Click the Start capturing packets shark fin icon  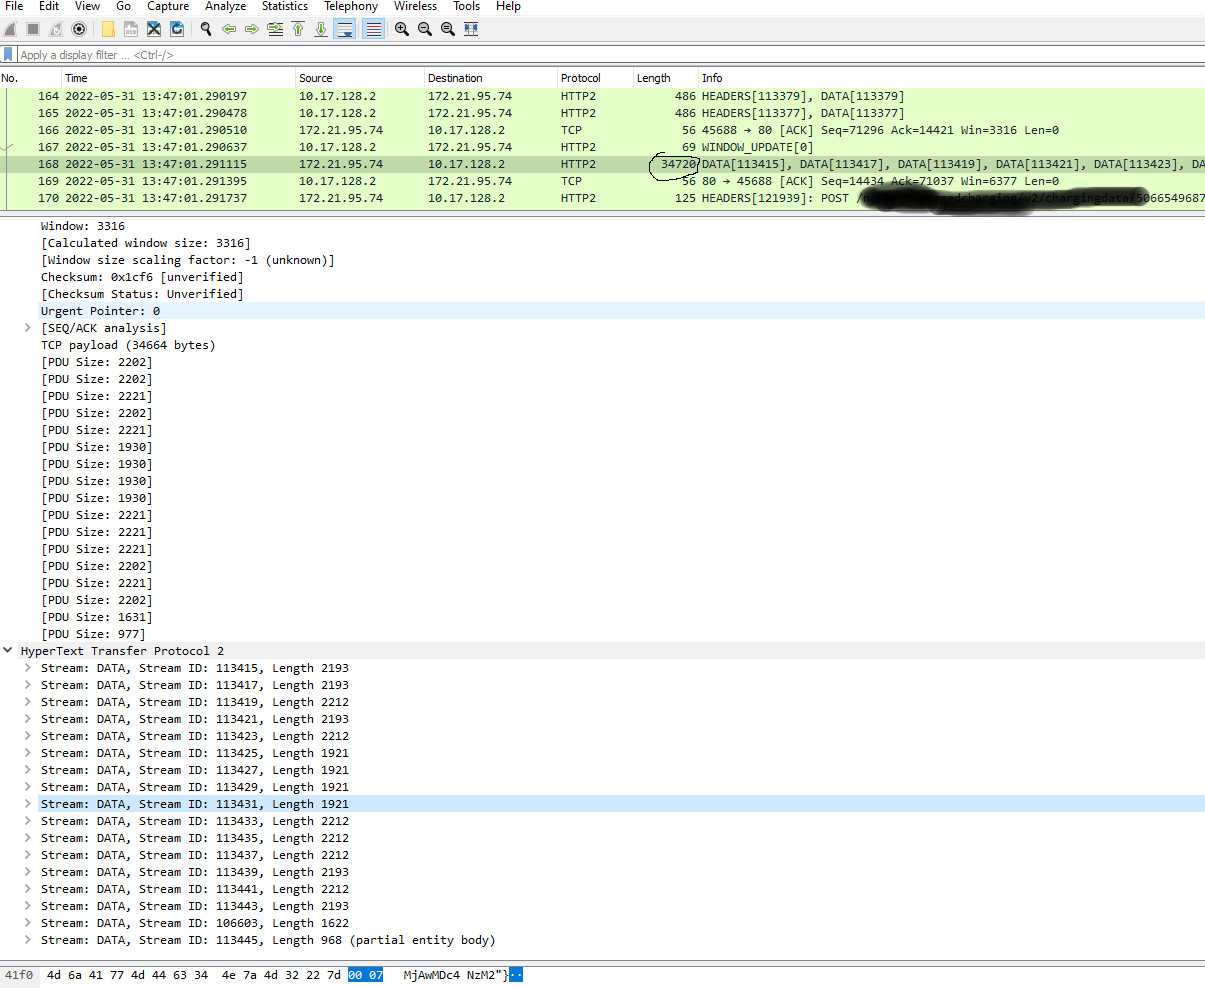tap(11, 29)
